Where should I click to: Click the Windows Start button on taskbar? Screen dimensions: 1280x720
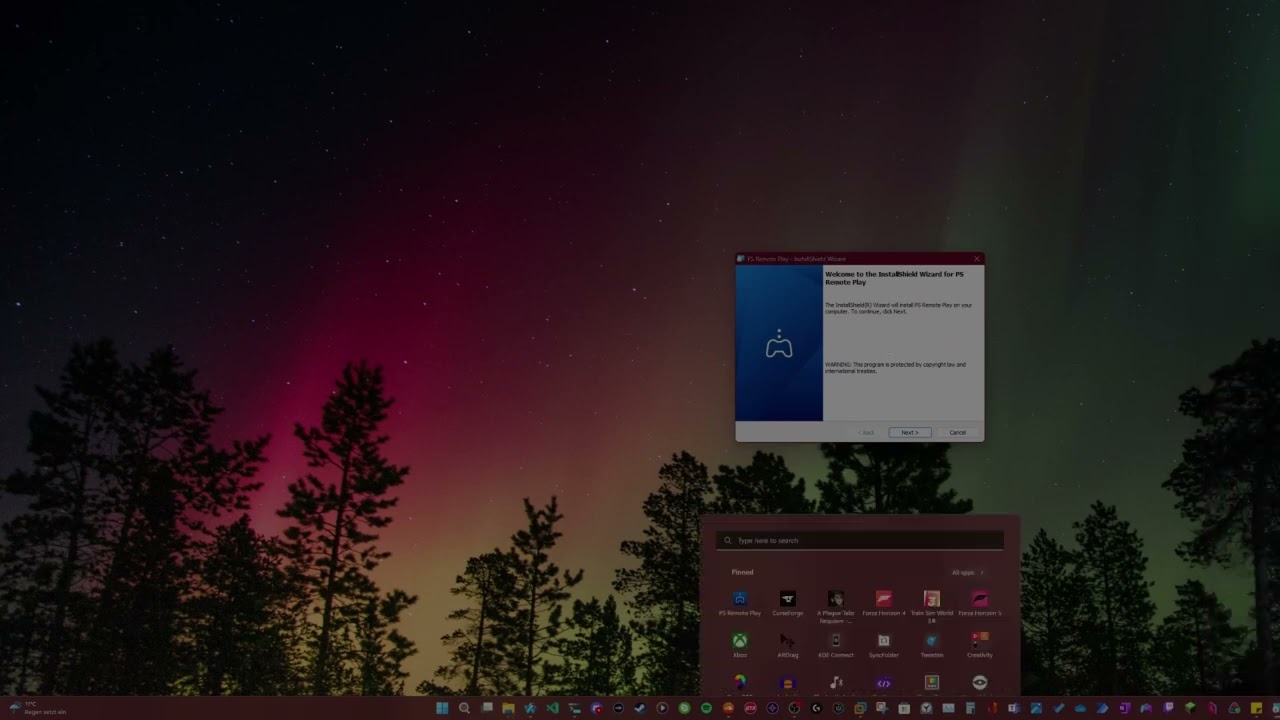click(x=443, y=708)
